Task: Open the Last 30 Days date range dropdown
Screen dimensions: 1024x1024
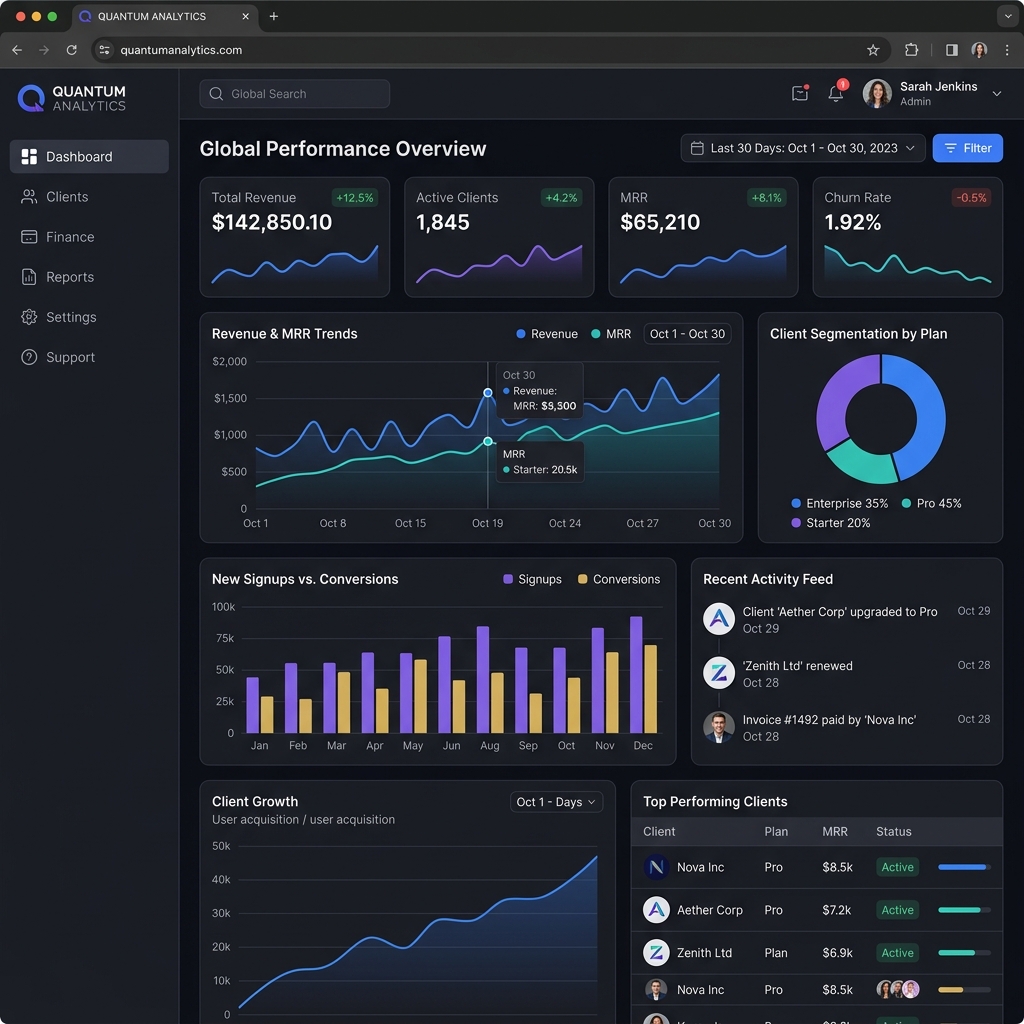Action: 803,148
